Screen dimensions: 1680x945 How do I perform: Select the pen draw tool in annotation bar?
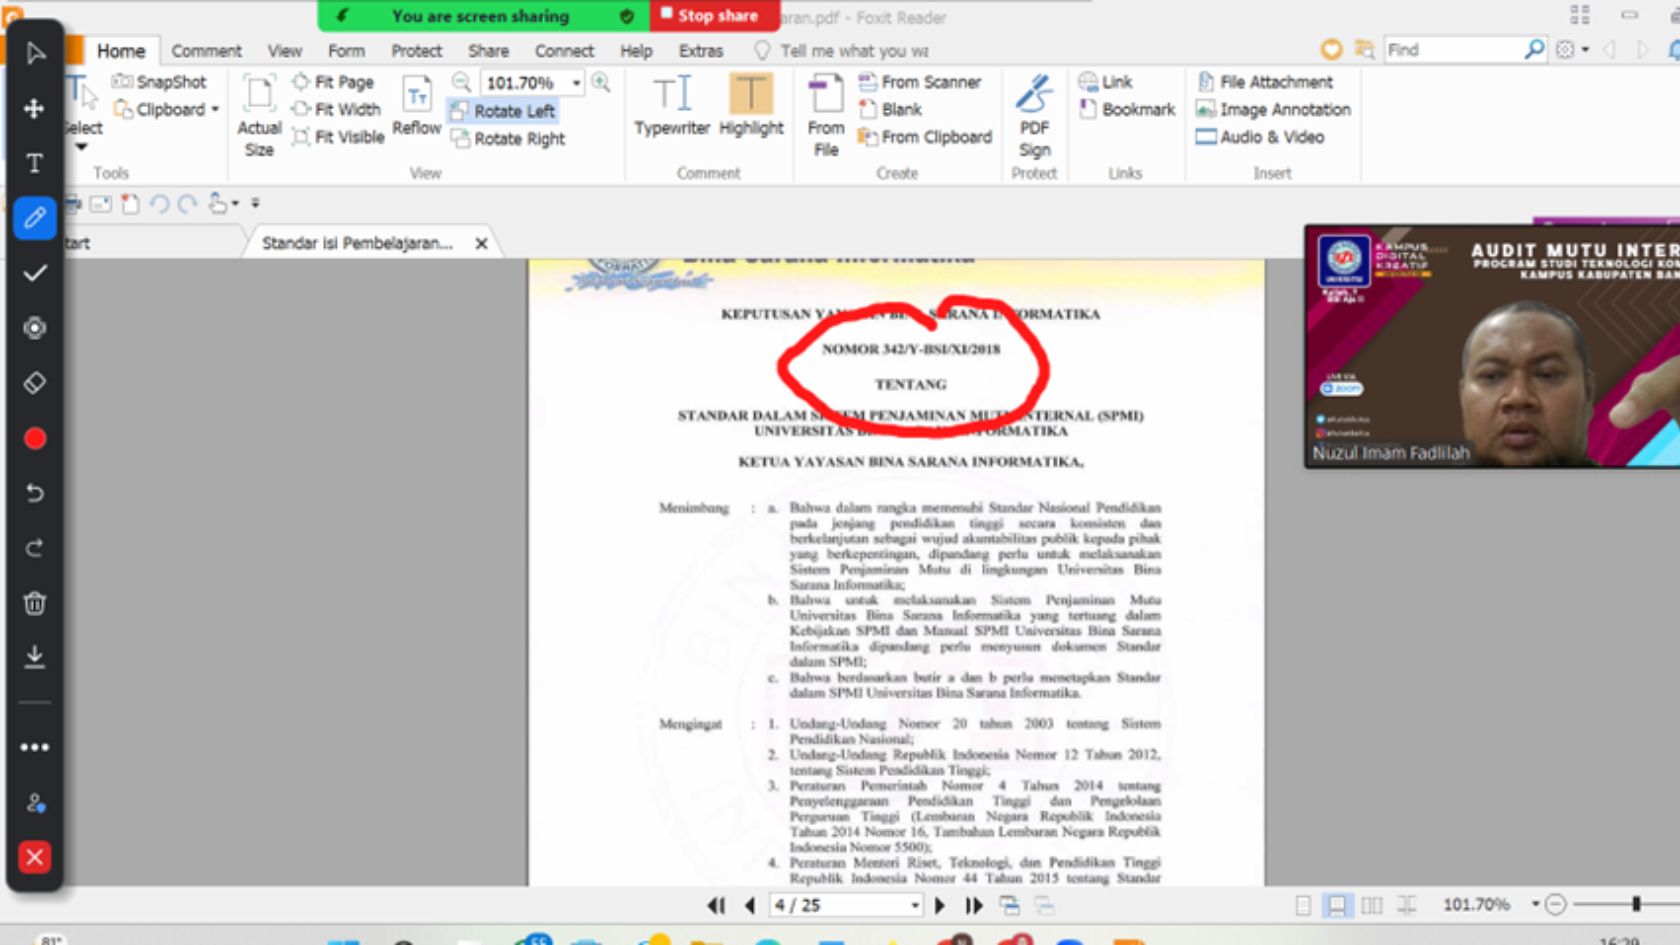tap(35, 218)
